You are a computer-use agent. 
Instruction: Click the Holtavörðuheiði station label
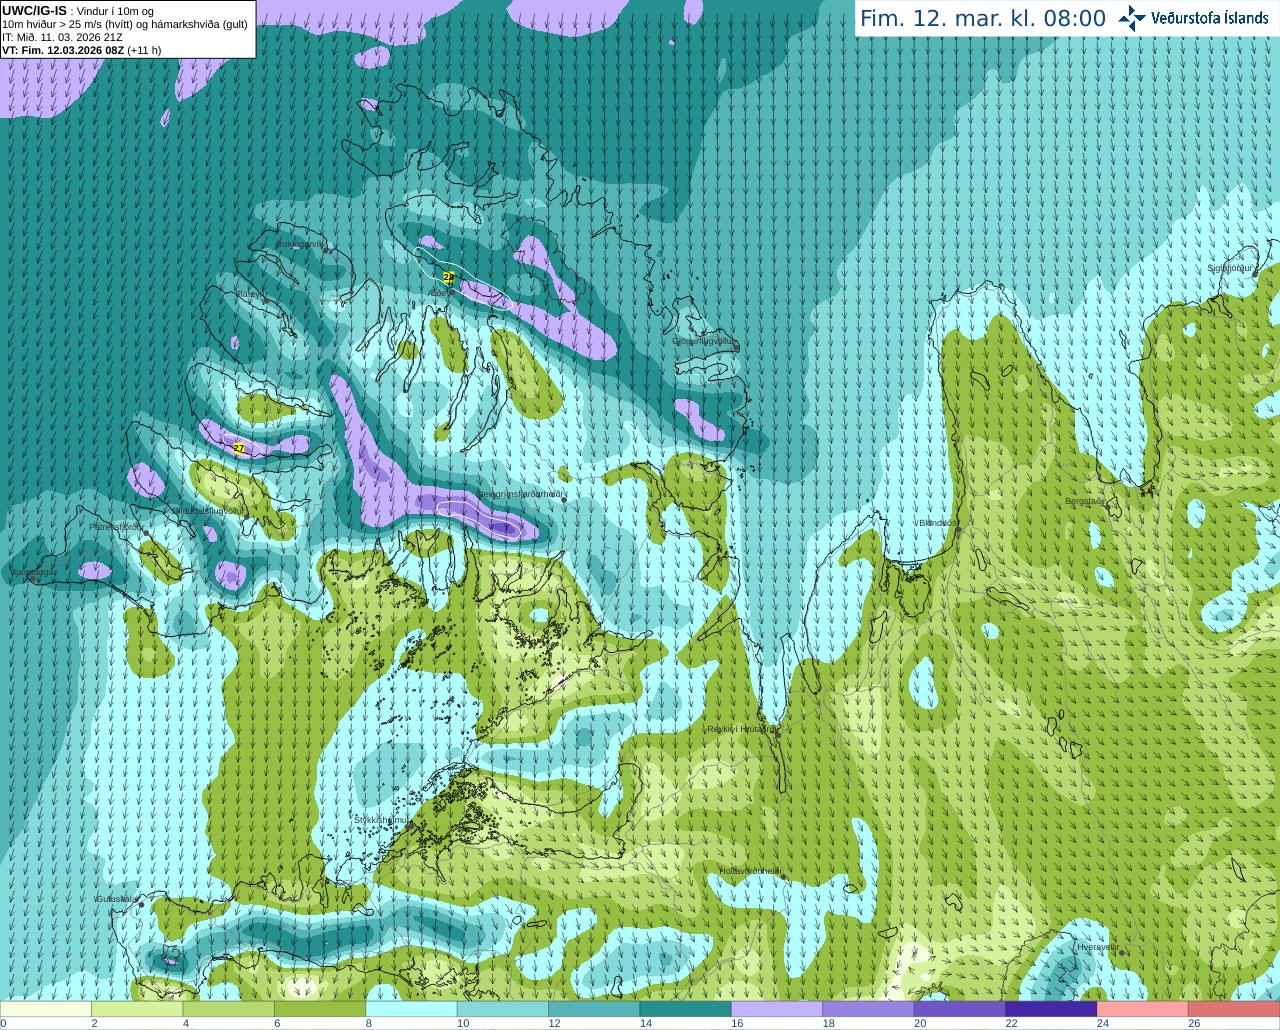point(750,871)
